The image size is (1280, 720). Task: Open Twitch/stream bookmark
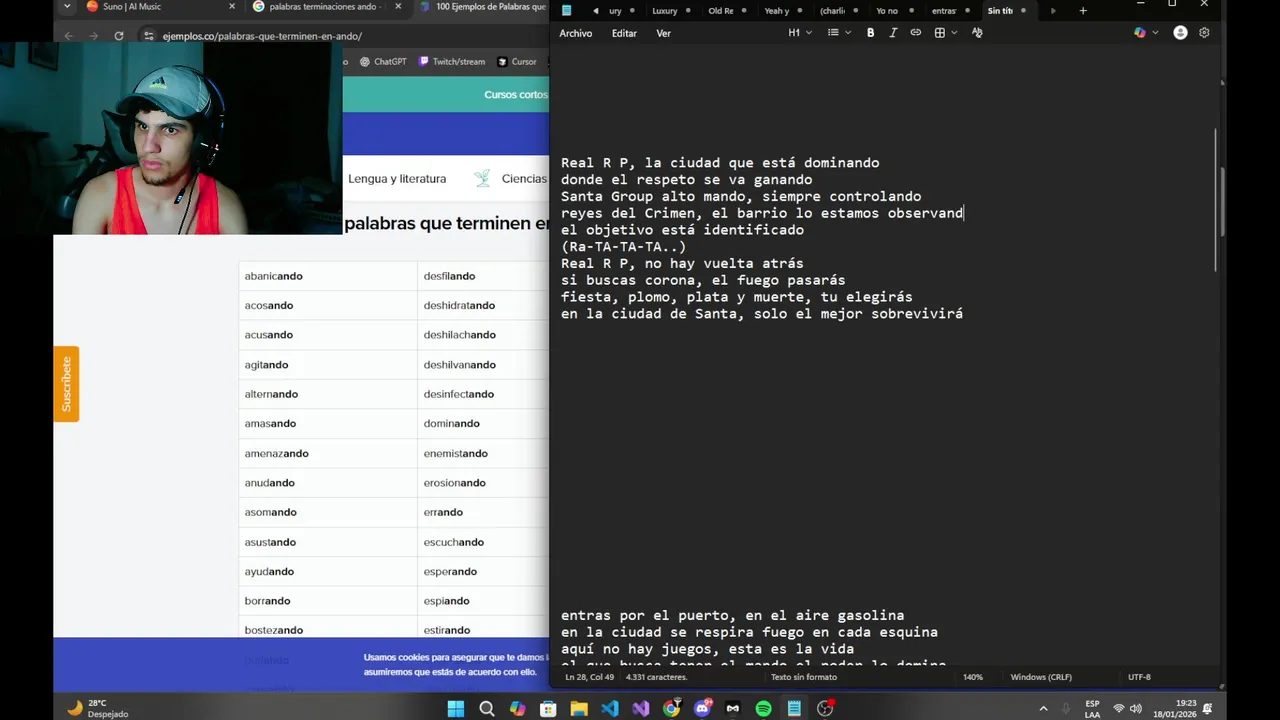(x=452, y=62)
